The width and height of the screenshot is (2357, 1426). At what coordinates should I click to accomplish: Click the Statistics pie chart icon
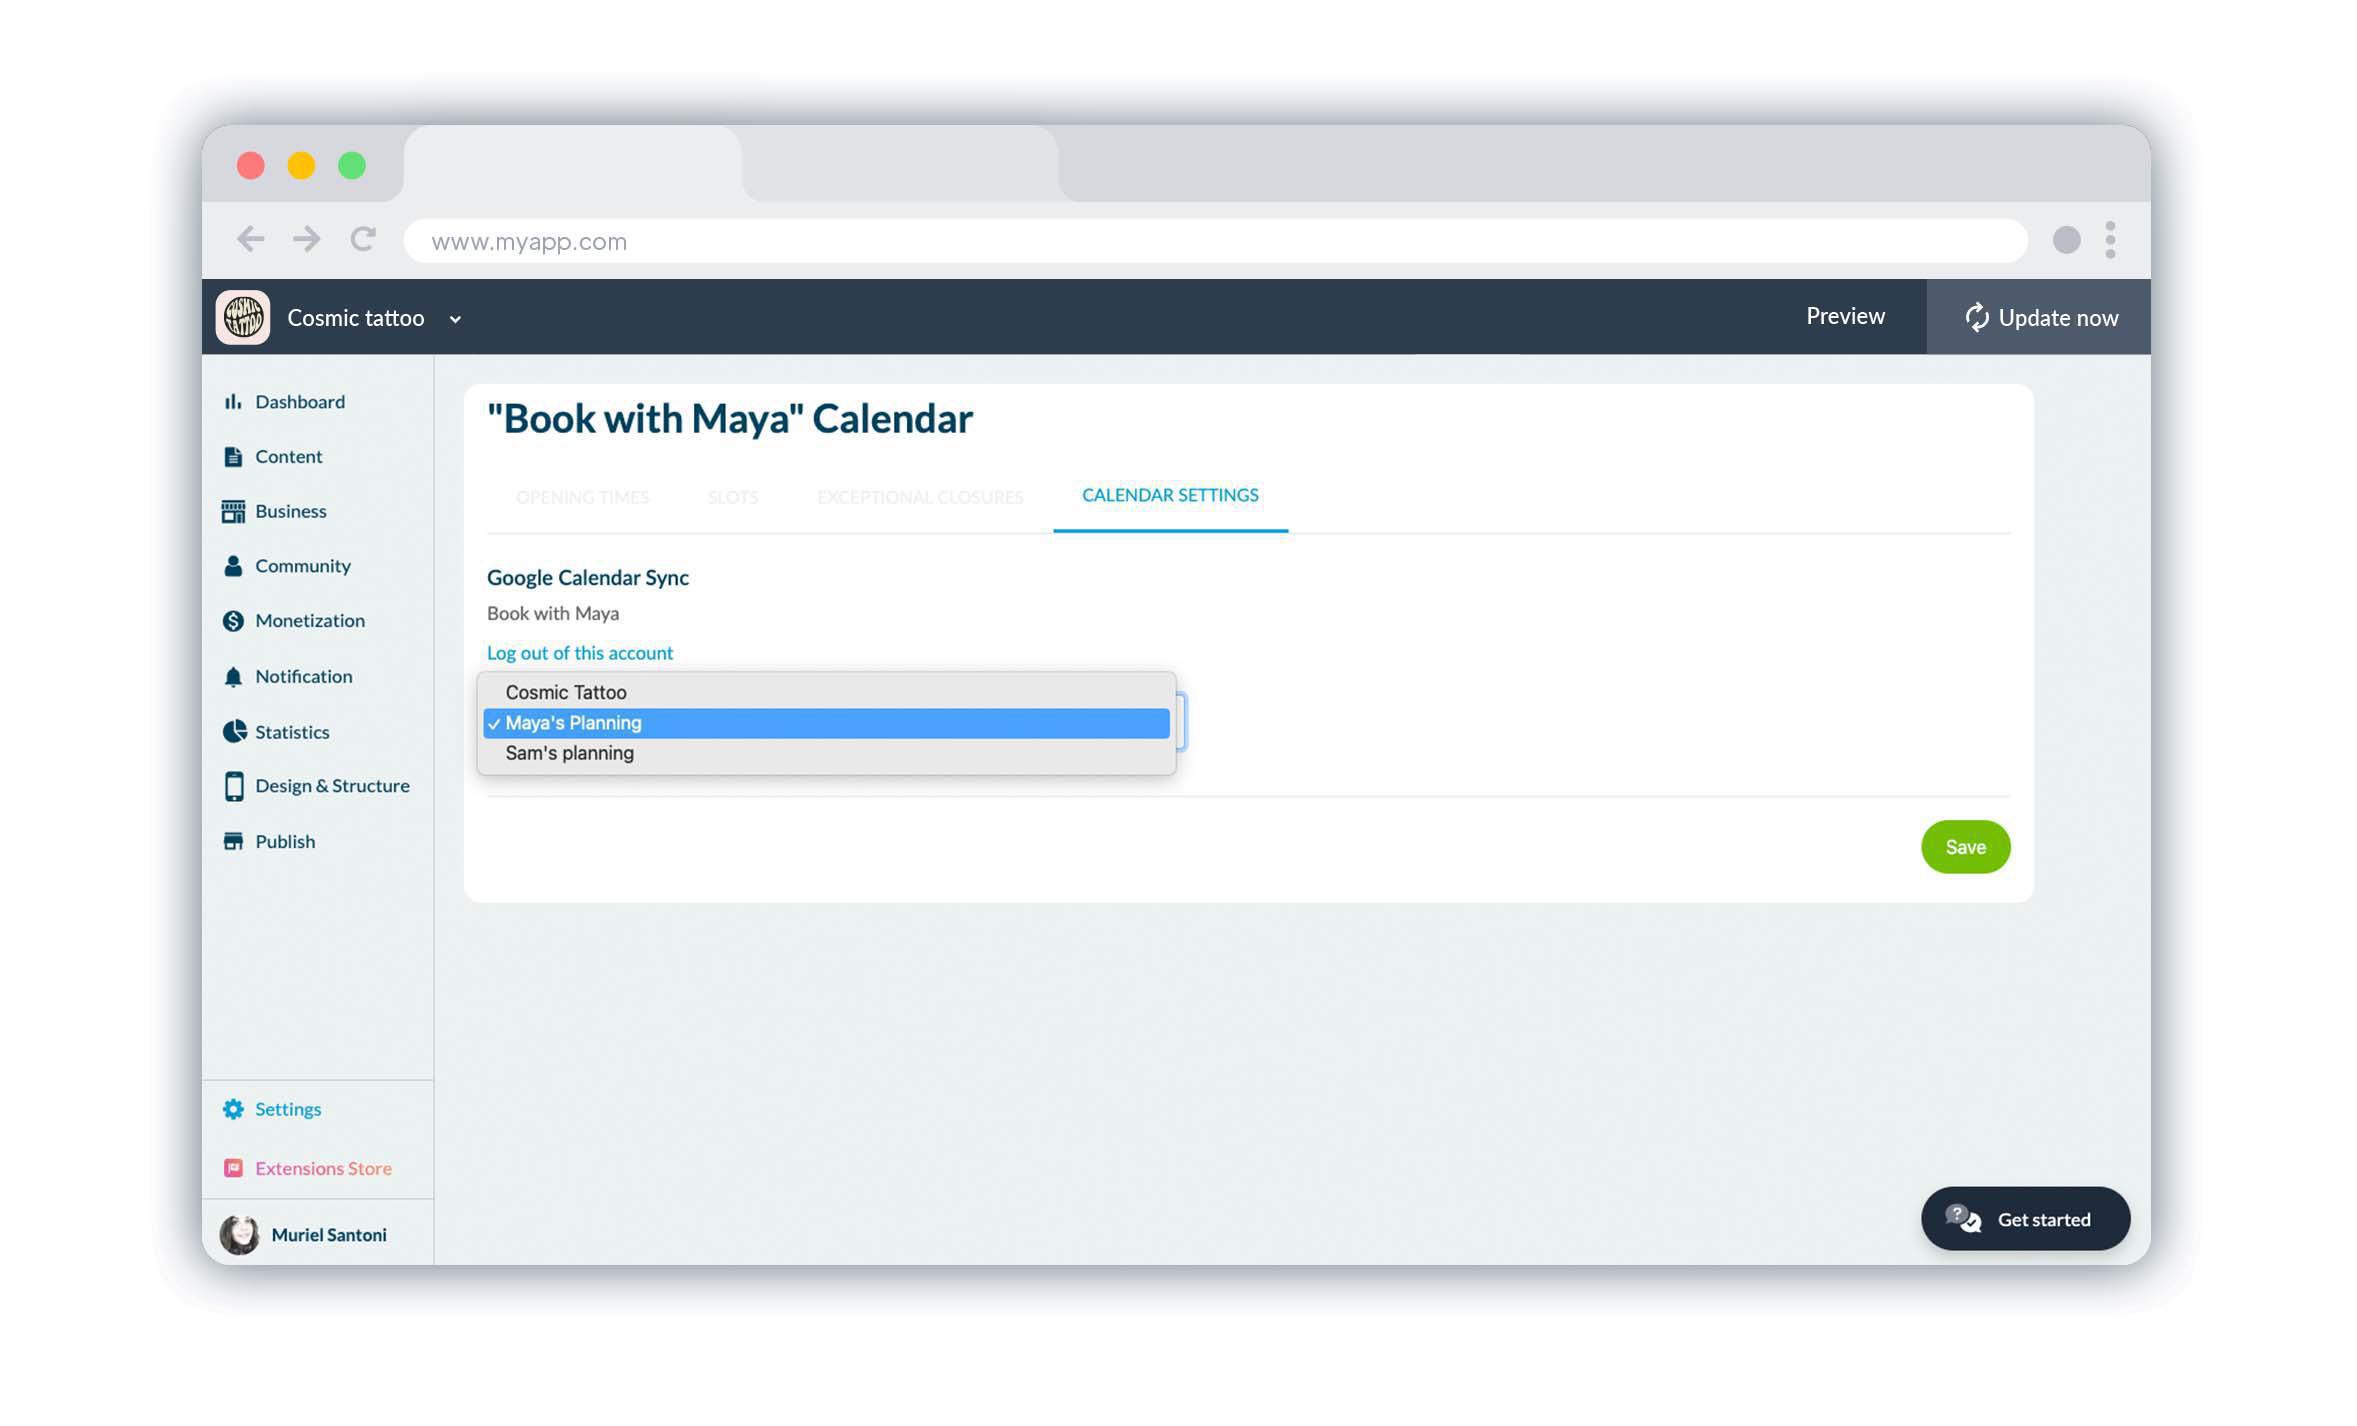pyautogui.click(x=234, y=732)
